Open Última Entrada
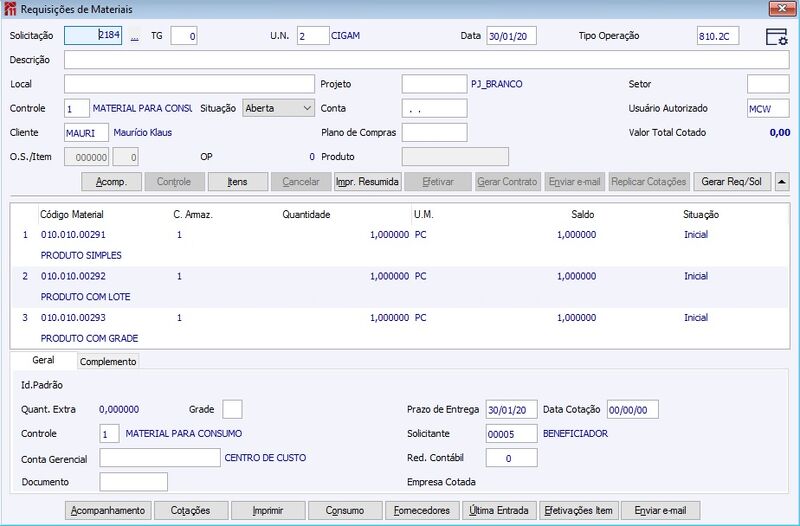This screenshot has width=800, height=526. (499, 510)
